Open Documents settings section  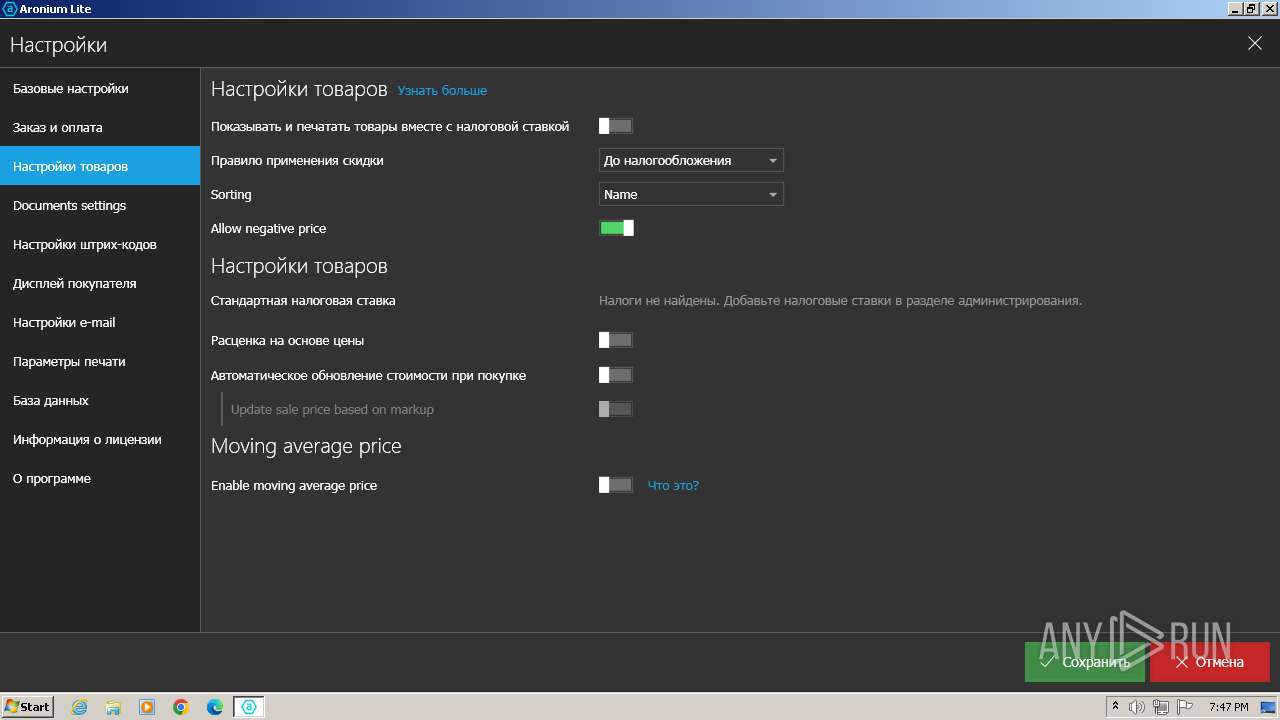(x=100, y=205)
